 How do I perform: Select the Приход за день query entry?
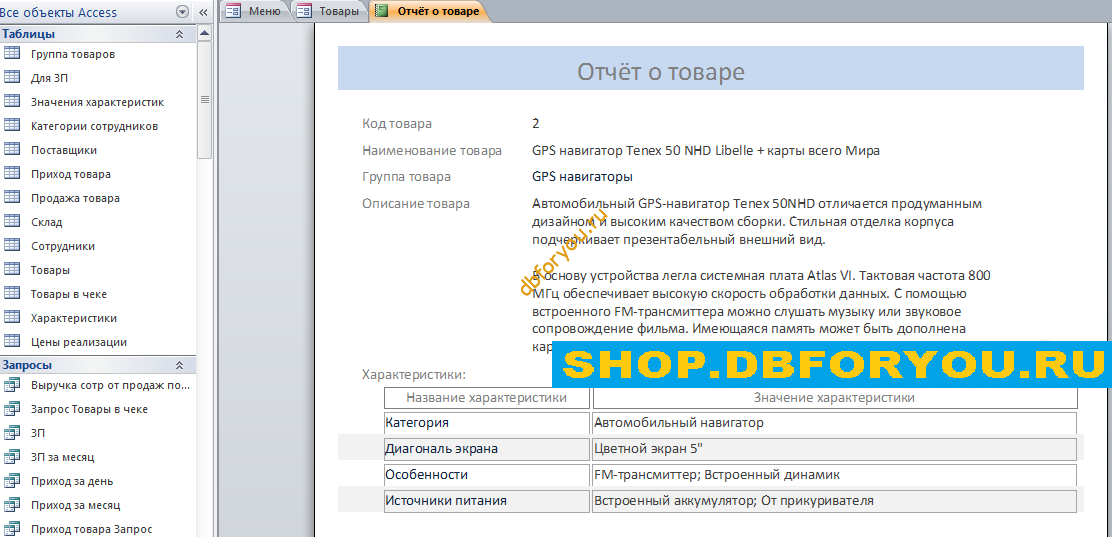[x=72, y=481]
